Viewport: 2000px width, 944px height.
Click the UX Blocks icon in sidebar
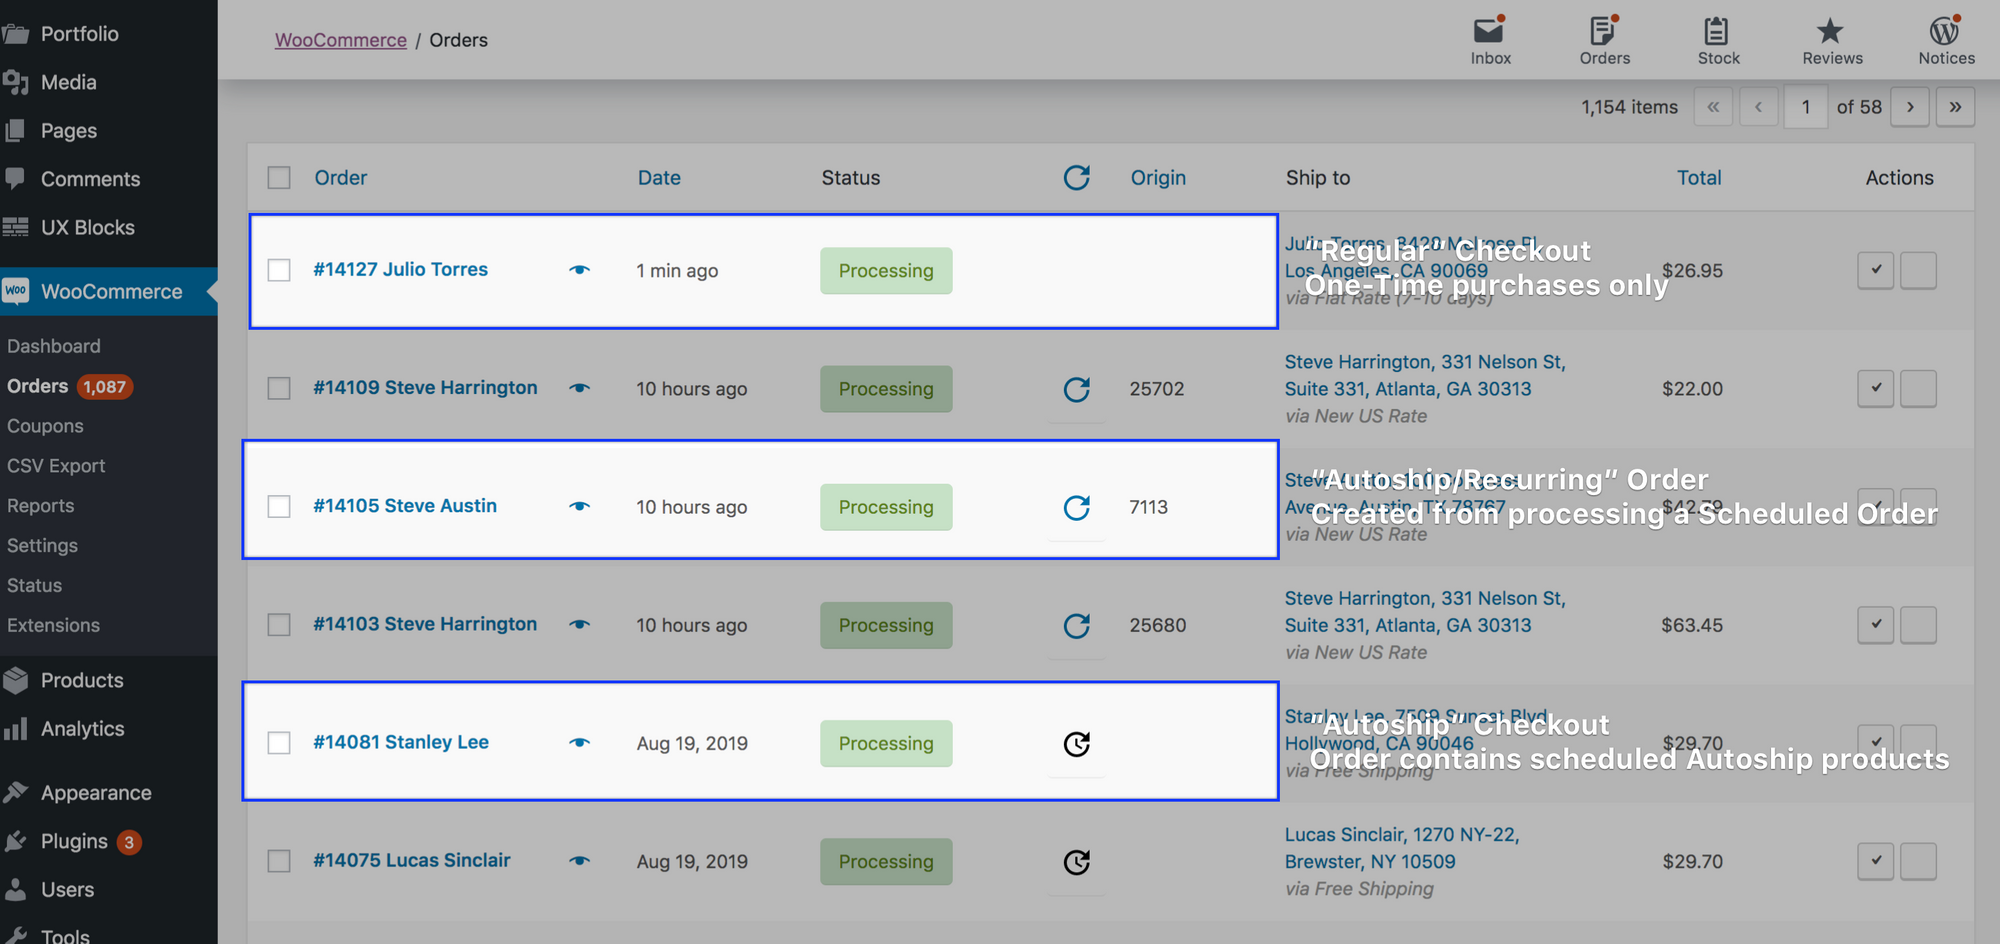15,227
